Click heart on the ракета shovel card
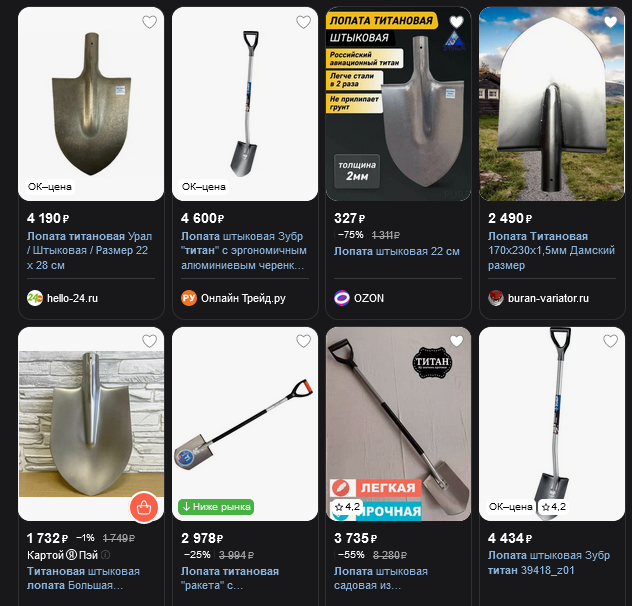 pos(304,341)
